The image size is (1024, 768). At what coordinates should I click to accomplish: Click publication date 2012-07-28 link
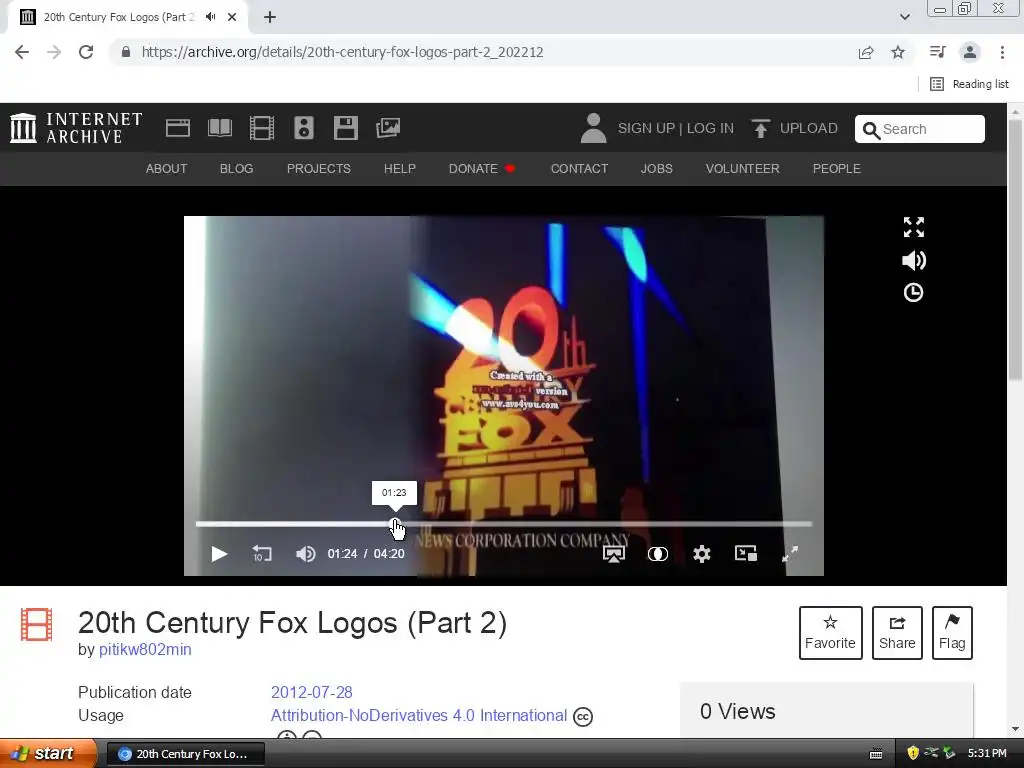(x=312, y=692)
